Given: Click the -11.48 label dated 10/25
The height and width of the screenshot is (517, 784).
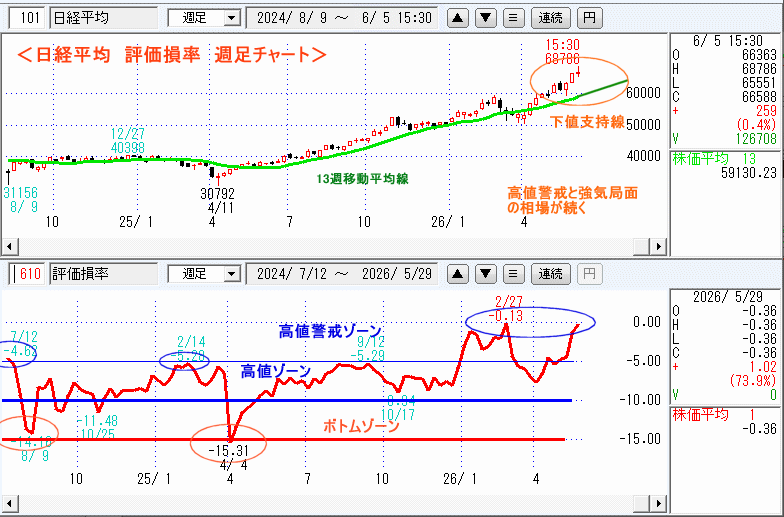Looking at the screenshot, I should click(x=98, y=420).
